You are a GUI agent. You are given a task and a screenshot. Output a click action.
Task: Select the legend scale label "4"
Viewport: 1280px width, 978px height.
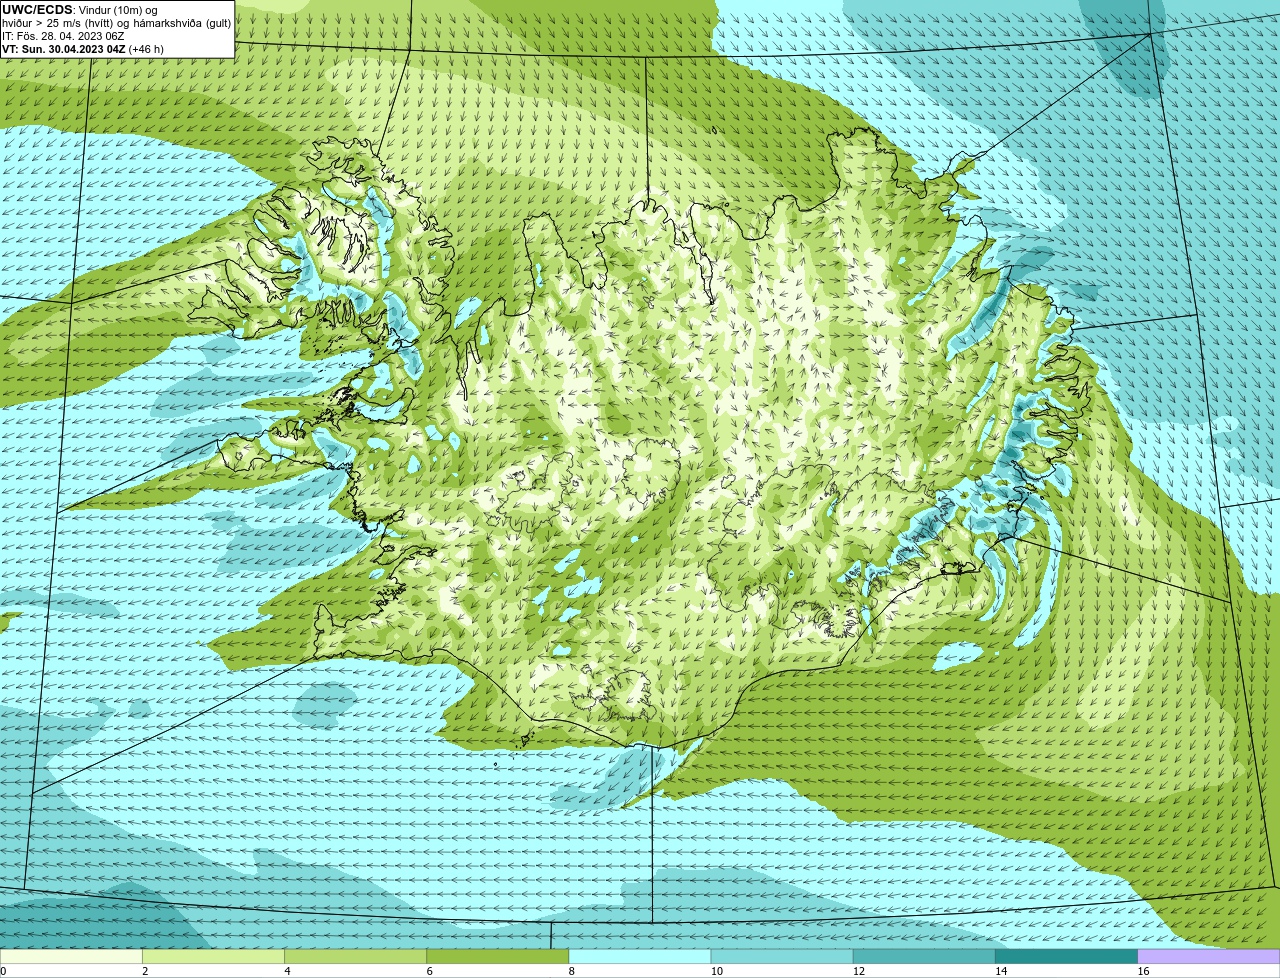click(287, 971)
